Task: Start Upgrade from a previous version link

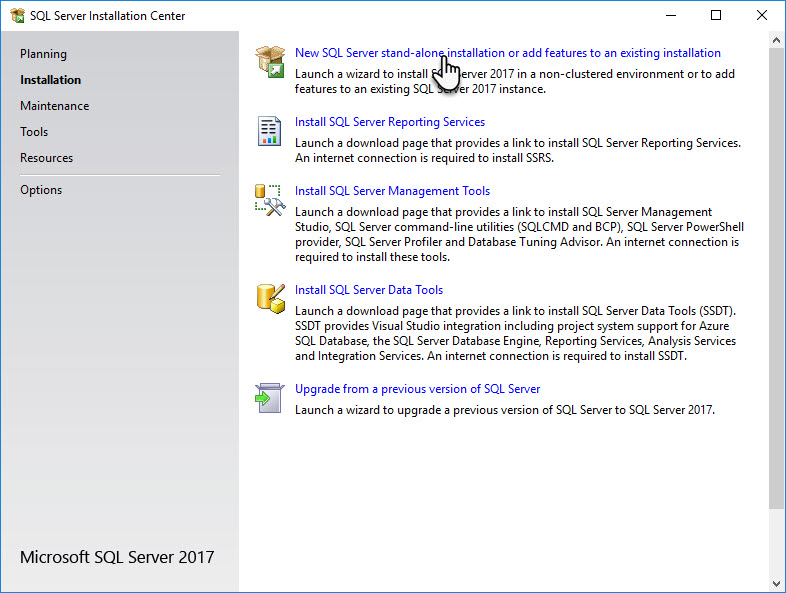Action: click(x=417, y=389)
